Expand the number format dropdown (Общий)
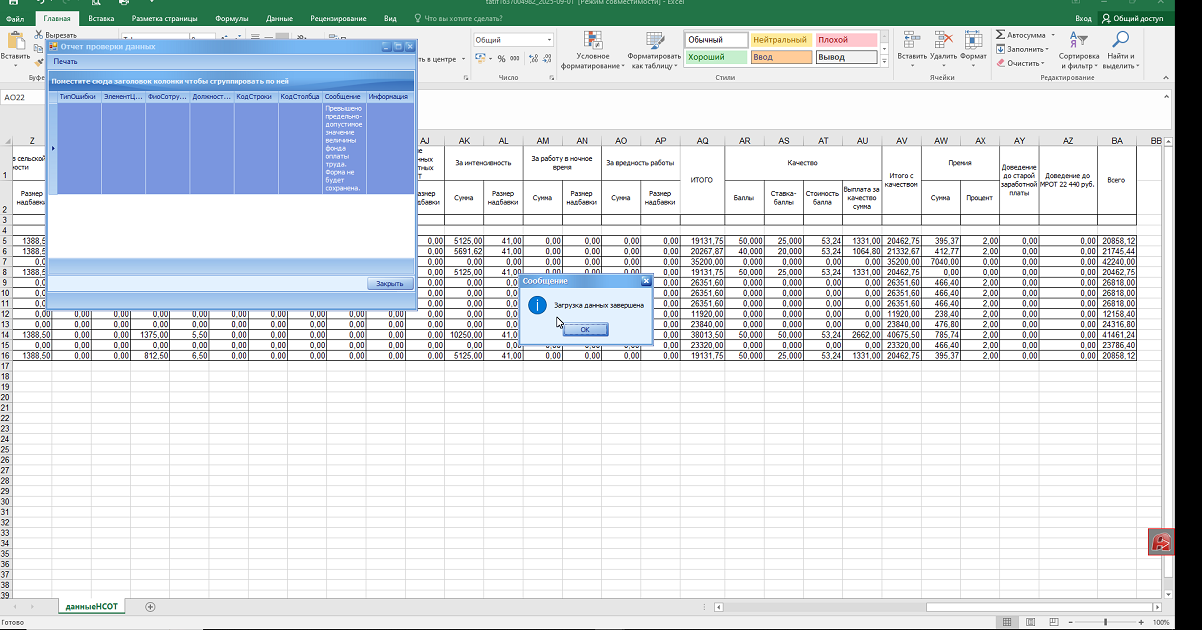This screenshot has width=1202, height=630. coord(549,40)
